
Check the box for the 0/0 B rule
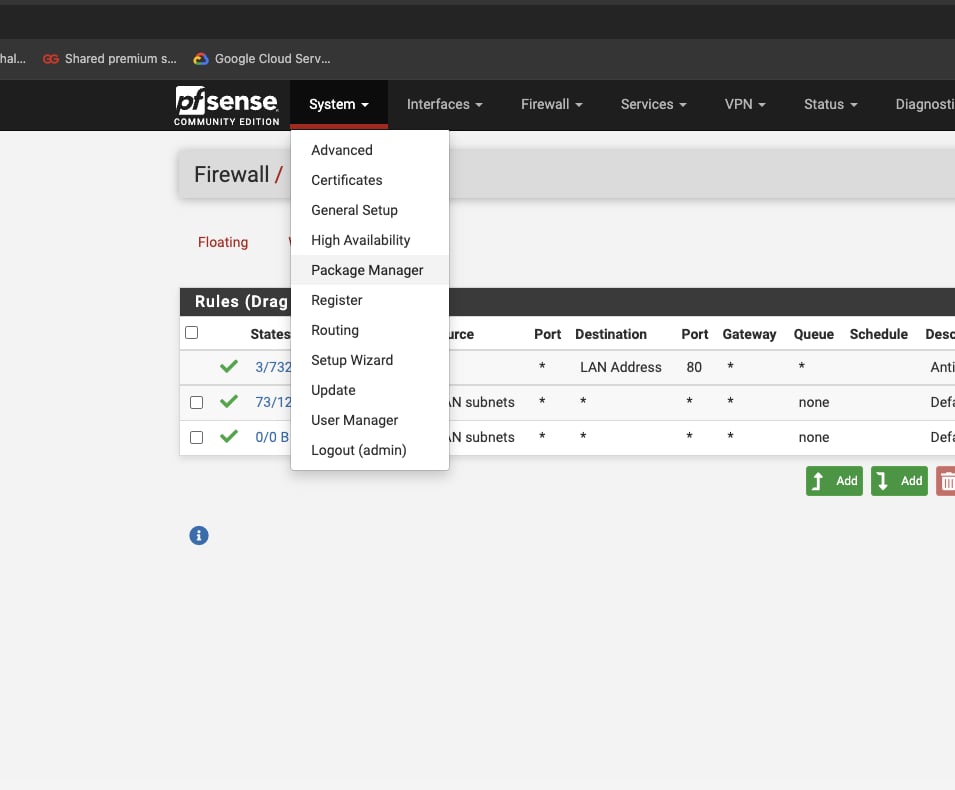[196, 437]
